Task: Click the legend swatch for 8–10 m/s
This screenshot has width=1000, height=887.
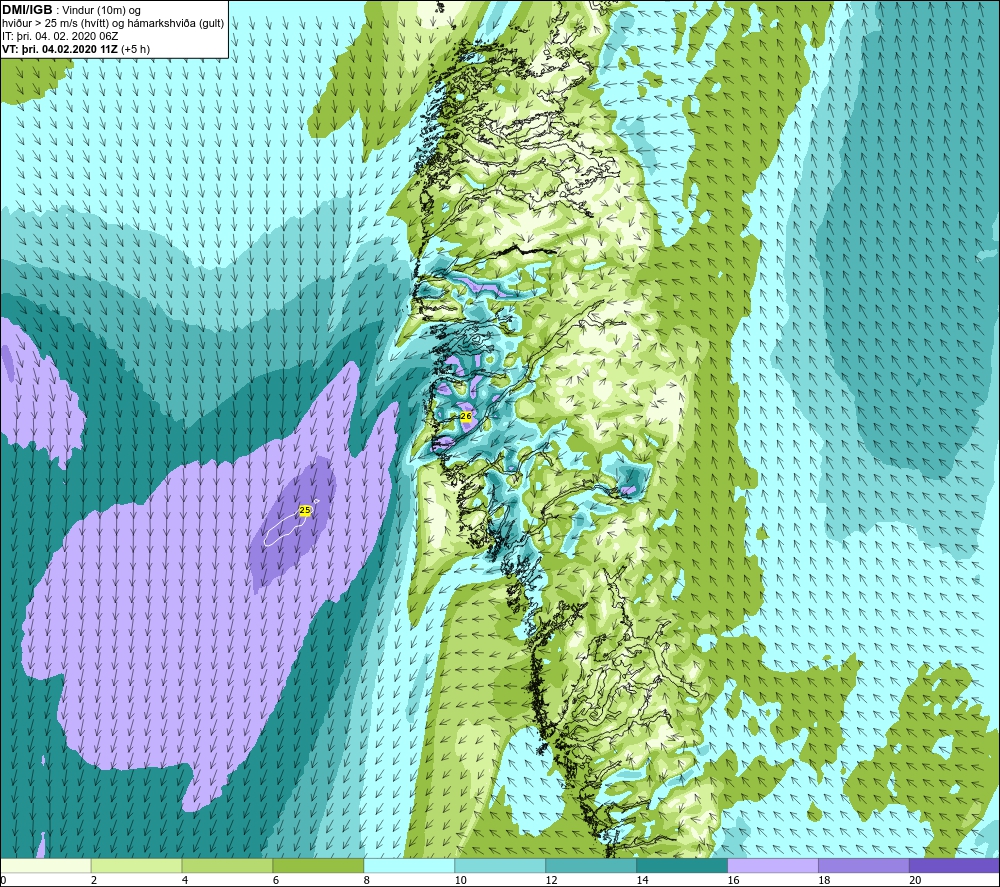Action: (x=409, y=866)
